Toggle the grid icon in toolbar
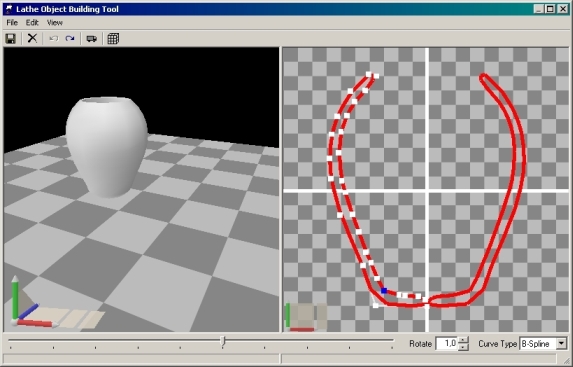Viewport: 573px width, 367px height. pos(113,38)
